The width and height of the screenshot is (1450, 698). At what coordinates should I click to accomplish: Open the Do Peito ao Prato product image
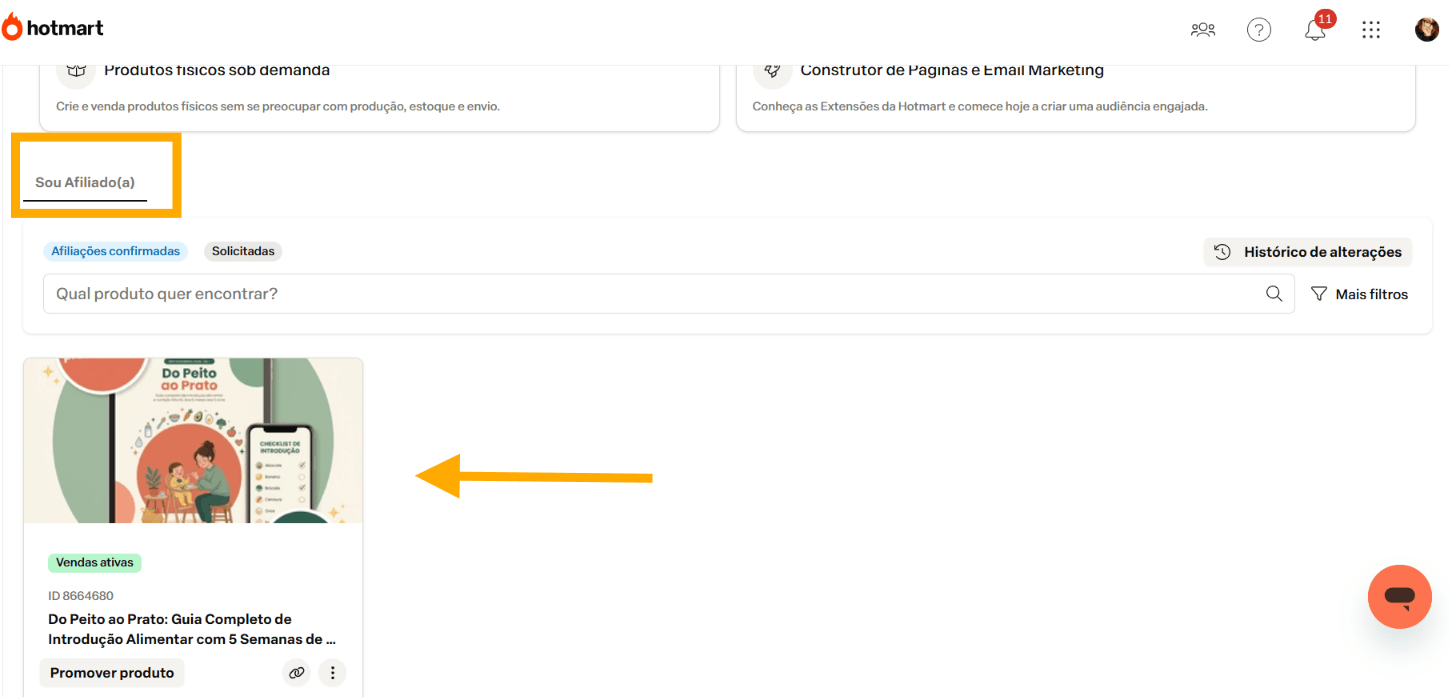click(193, 441)
